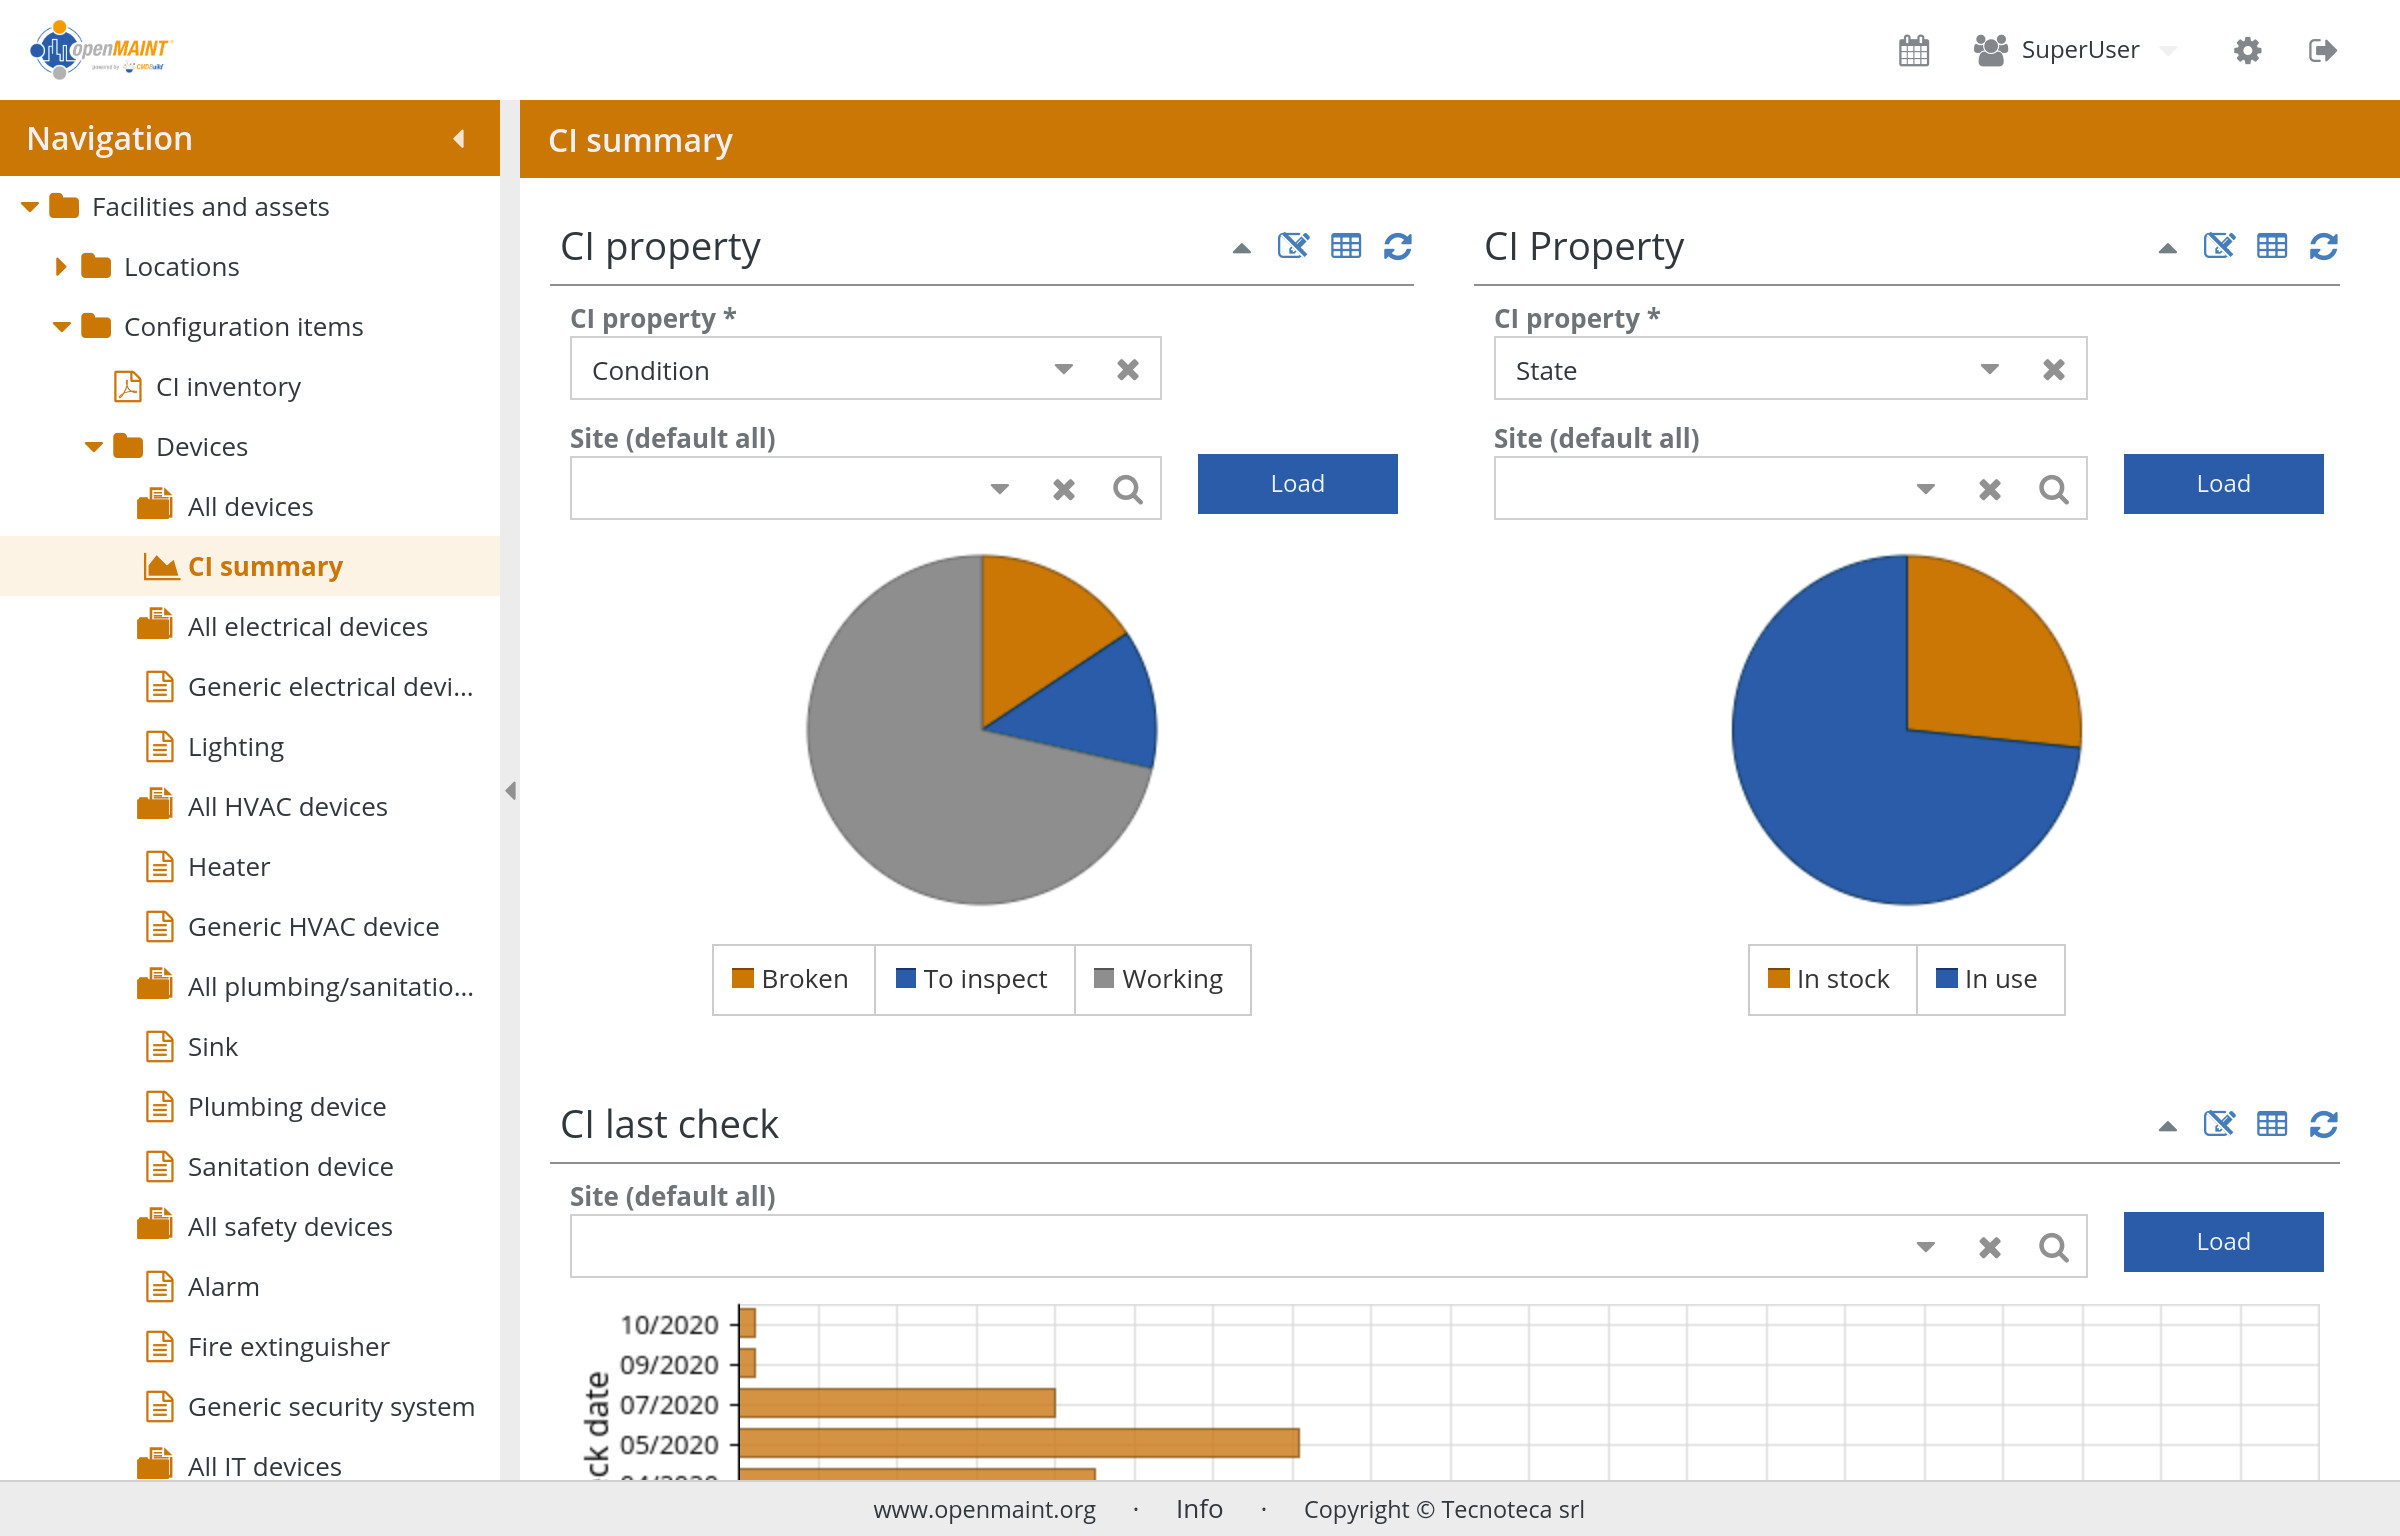Expand the Locations folder
The width and height of the screenshot is (2400, 1536).
coord(61,267)
